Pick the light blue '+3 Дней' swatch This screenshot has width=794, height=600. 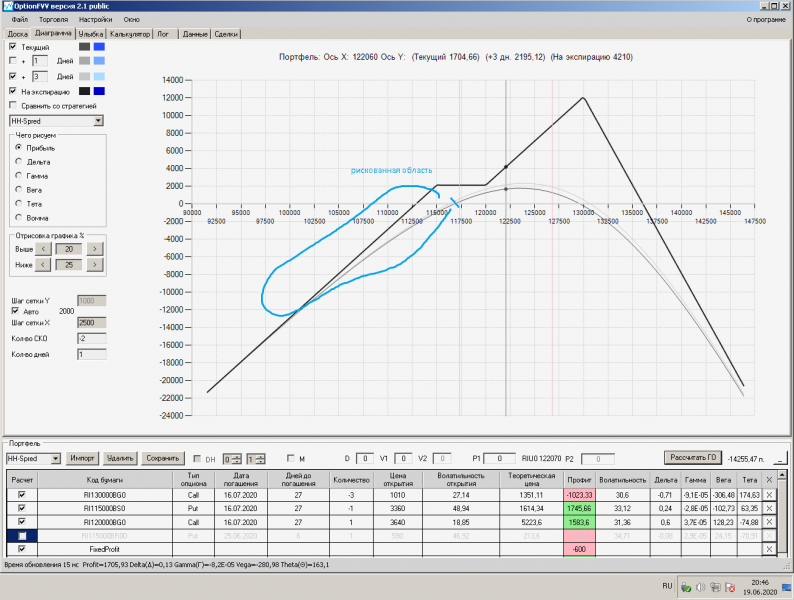(x=99, y=76)
